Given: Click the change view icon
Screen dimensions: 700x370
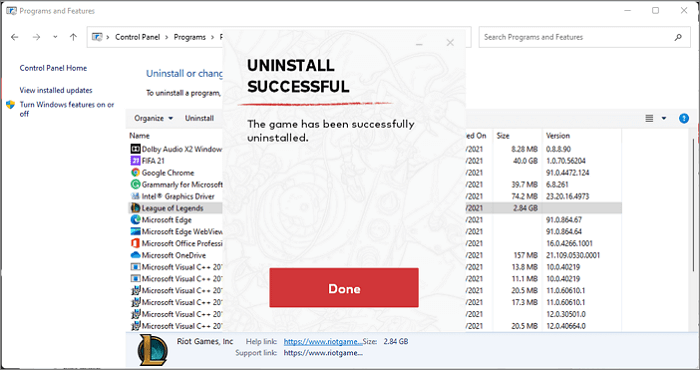Looking at the screenshot, I should [649, 118].
